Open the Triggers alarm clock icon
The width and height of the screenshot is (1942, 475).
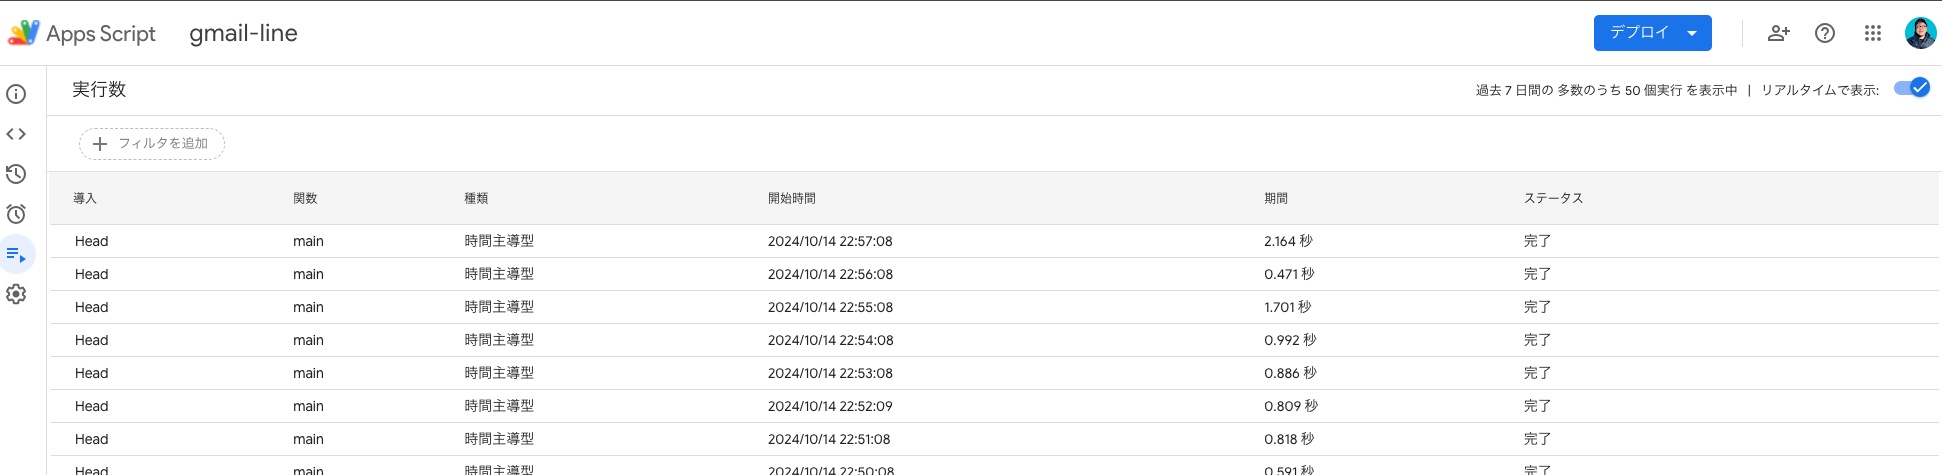click(16, 214)
